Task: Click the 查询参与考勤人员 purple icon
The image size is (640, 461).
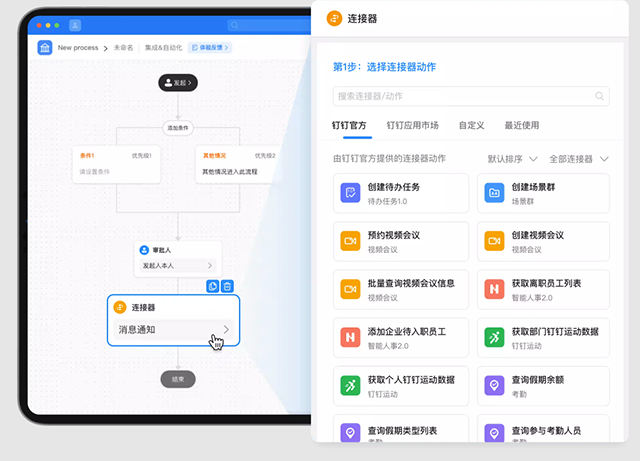Action: pyautogui.click(x=494, y=433)
